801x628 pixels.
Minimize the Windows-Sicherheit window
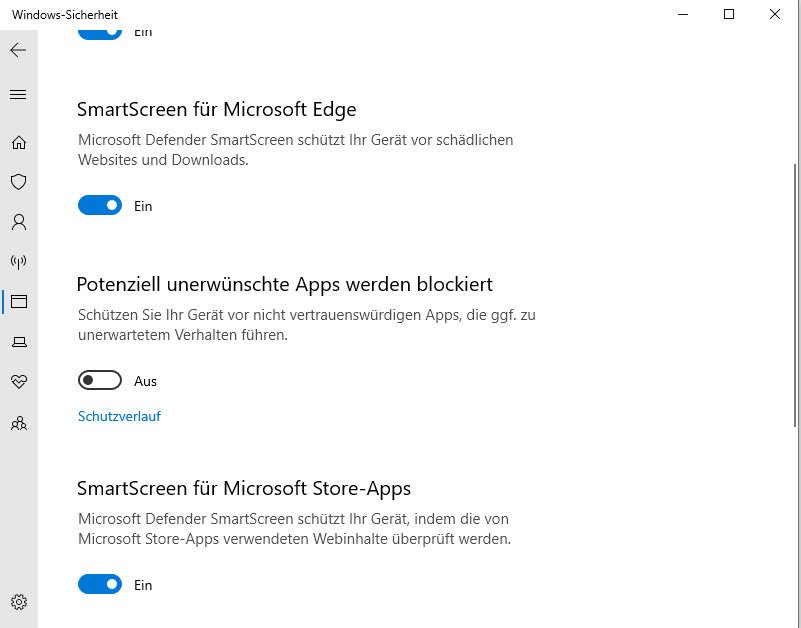coord(683,14)
